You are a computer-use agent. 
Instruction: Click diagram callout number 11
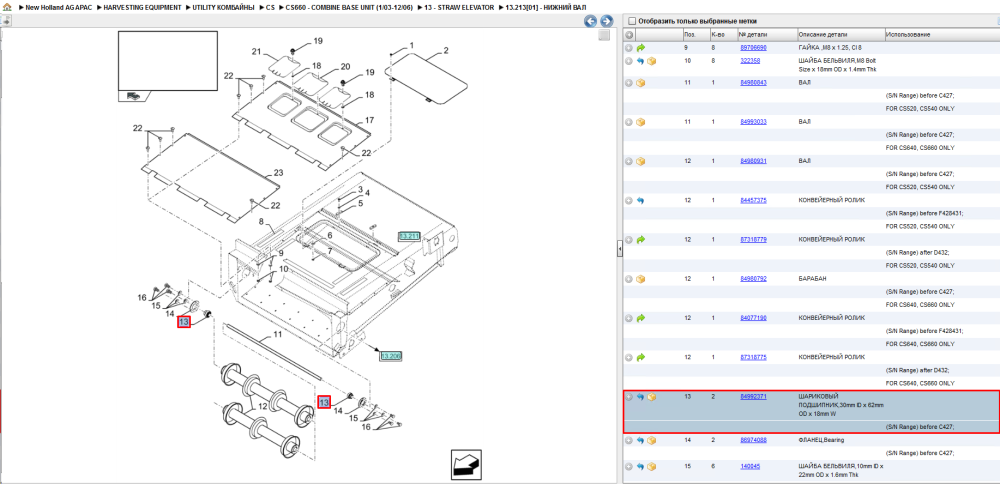[277, 334]
